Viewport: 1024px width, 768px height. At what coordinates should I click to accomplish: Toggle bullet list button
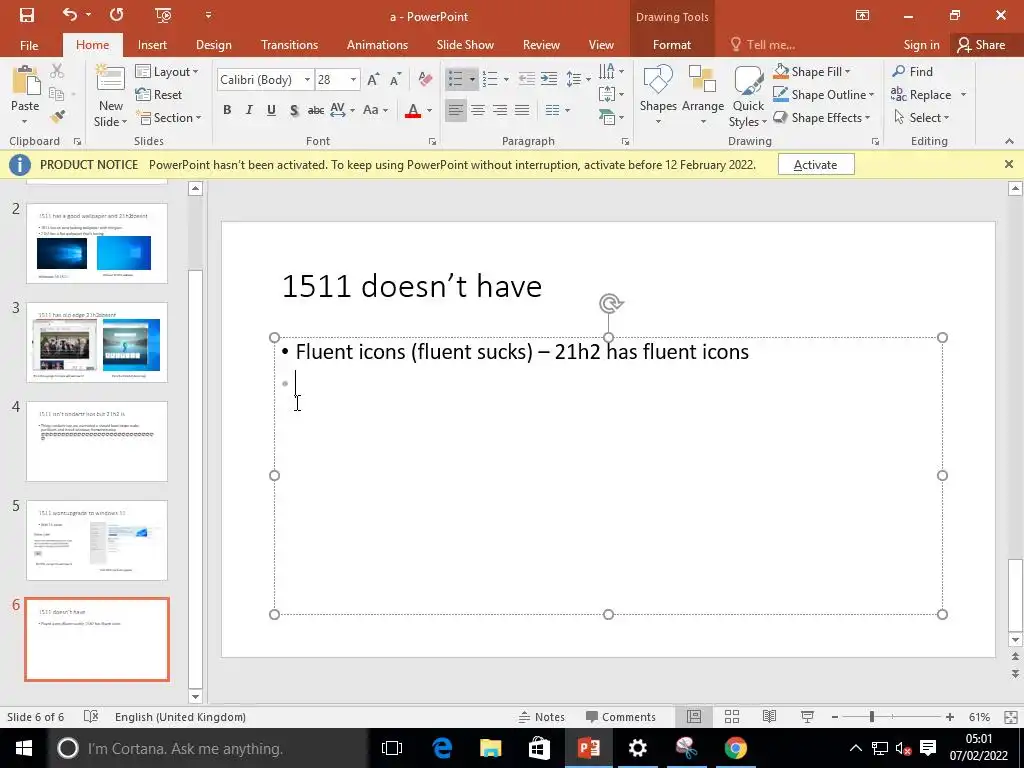click(x=456, y=80)
